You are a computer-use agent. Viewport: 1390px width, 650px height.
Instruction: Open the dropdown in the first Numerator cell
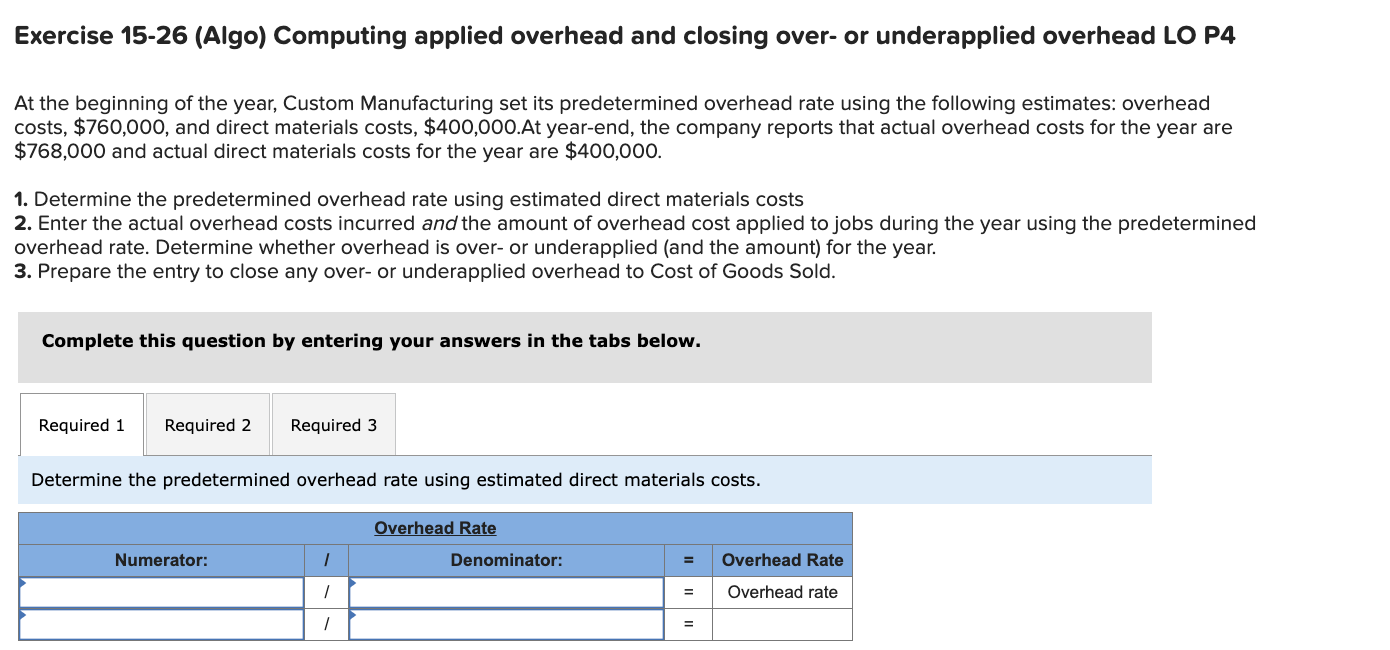click(160, 591)
